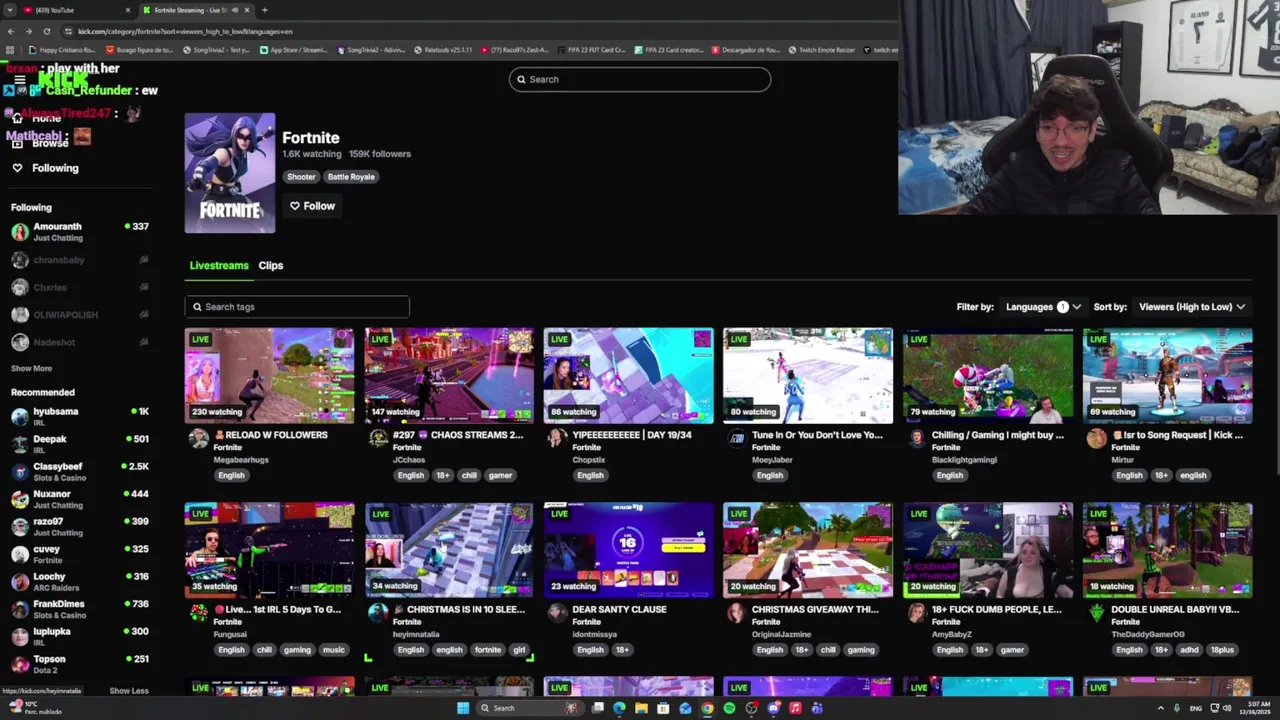The image size is (1280, 720).
Task: Click the "159K followers" text under Fortnite
Action: tap(380, 154)
